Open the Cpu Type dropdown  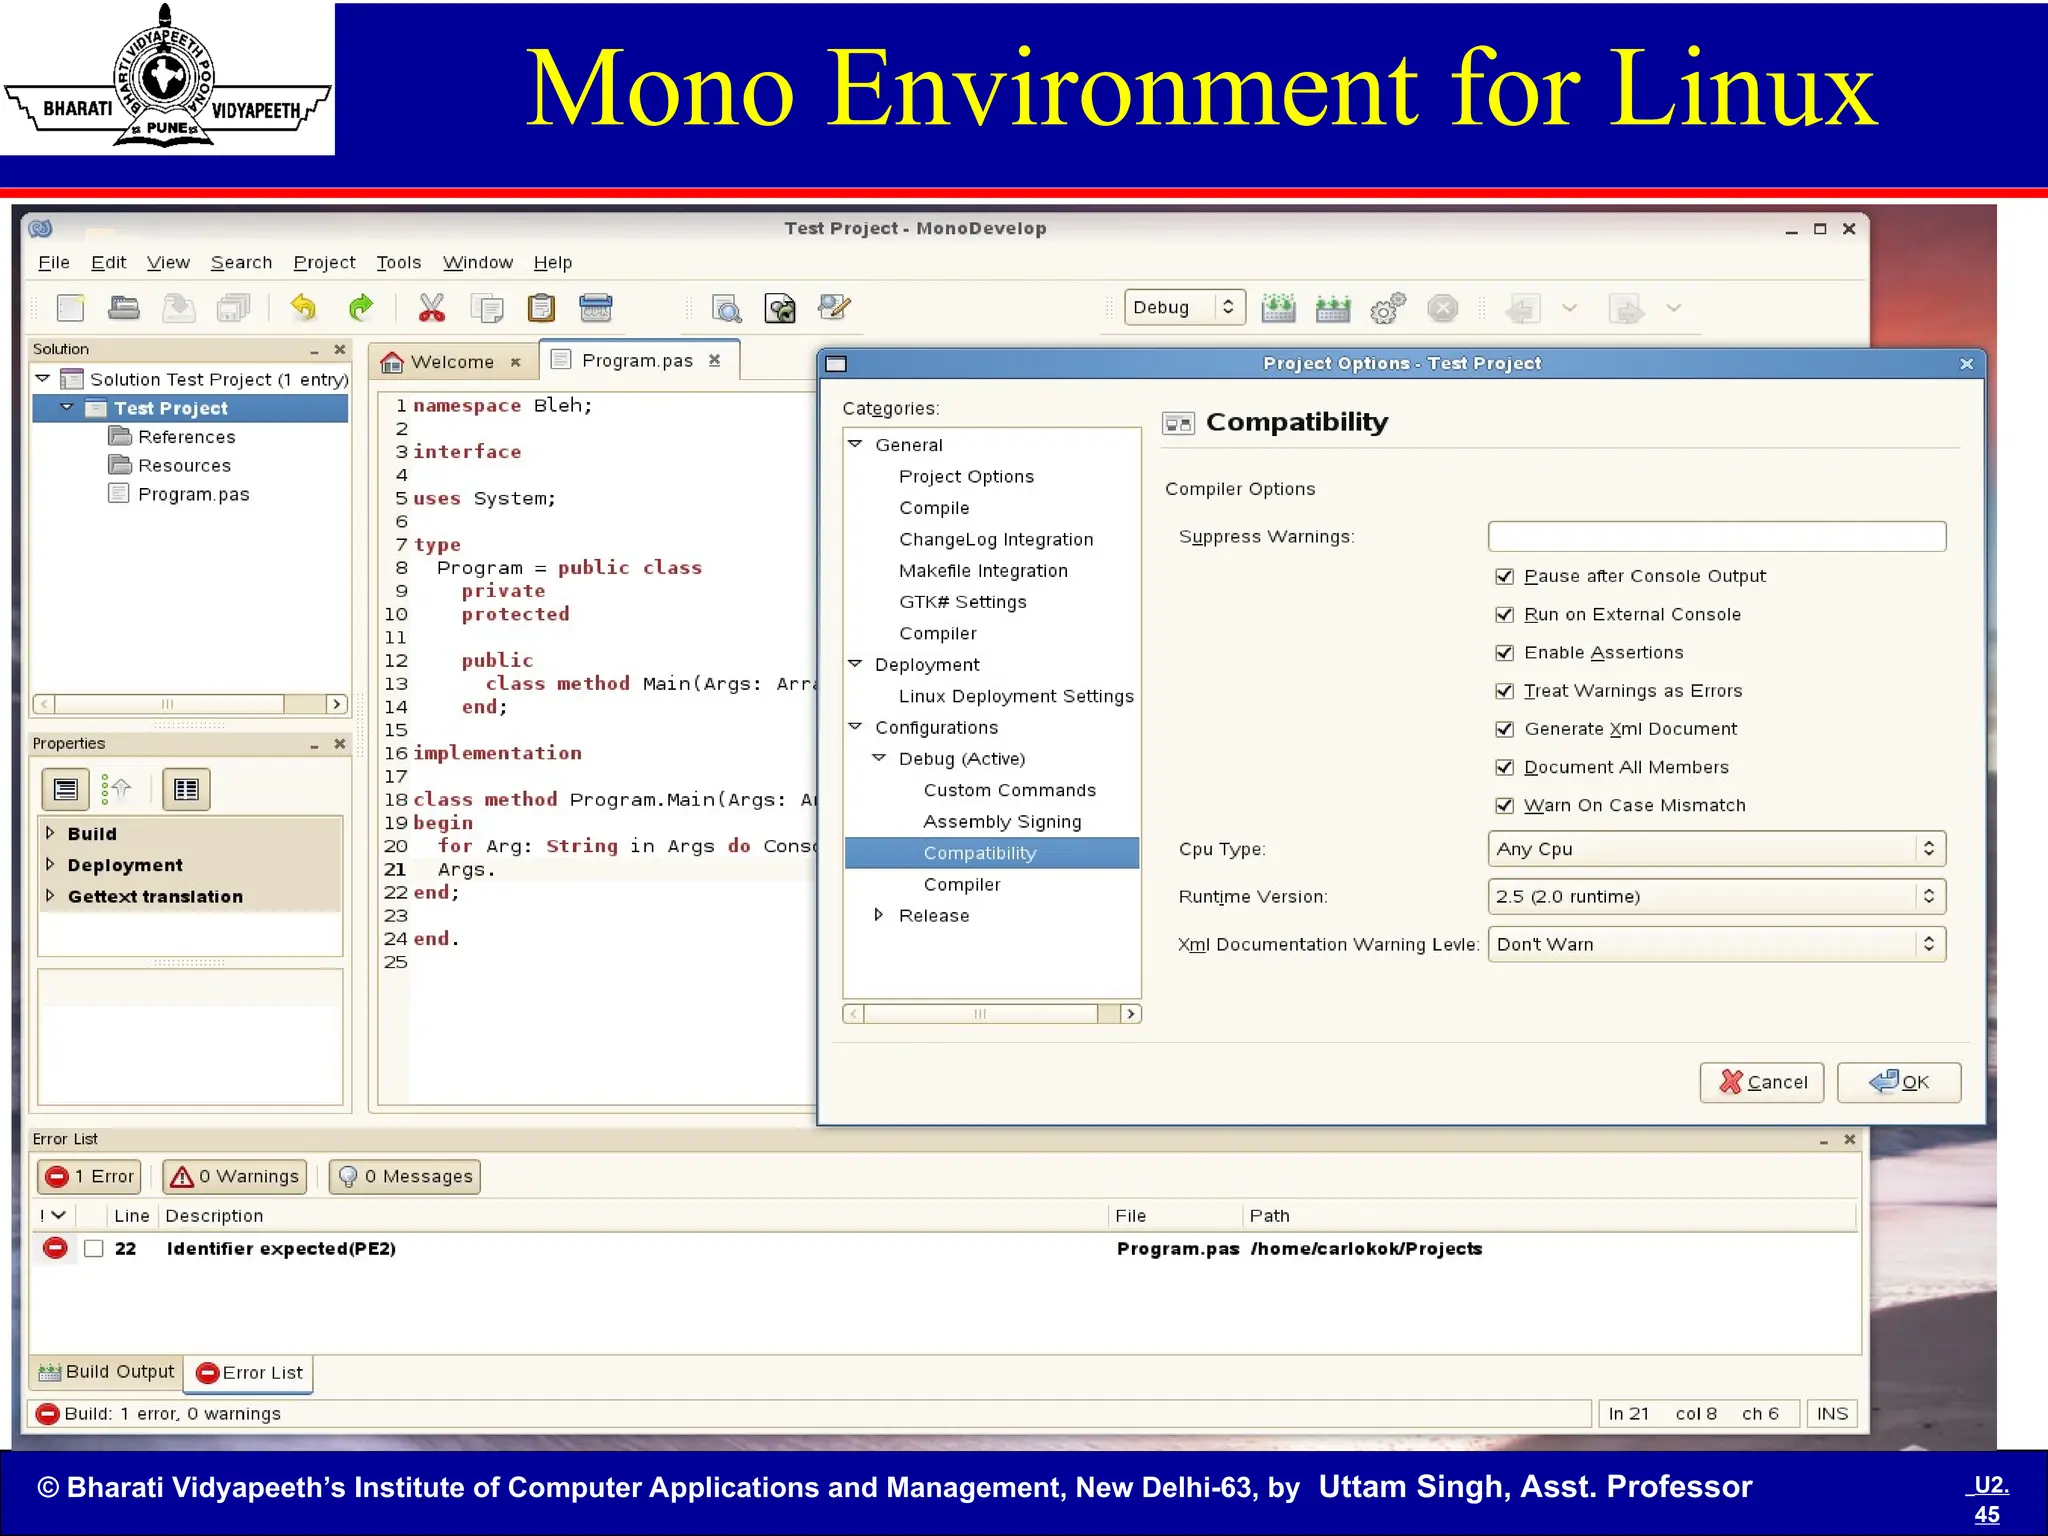pos(1717,849)
